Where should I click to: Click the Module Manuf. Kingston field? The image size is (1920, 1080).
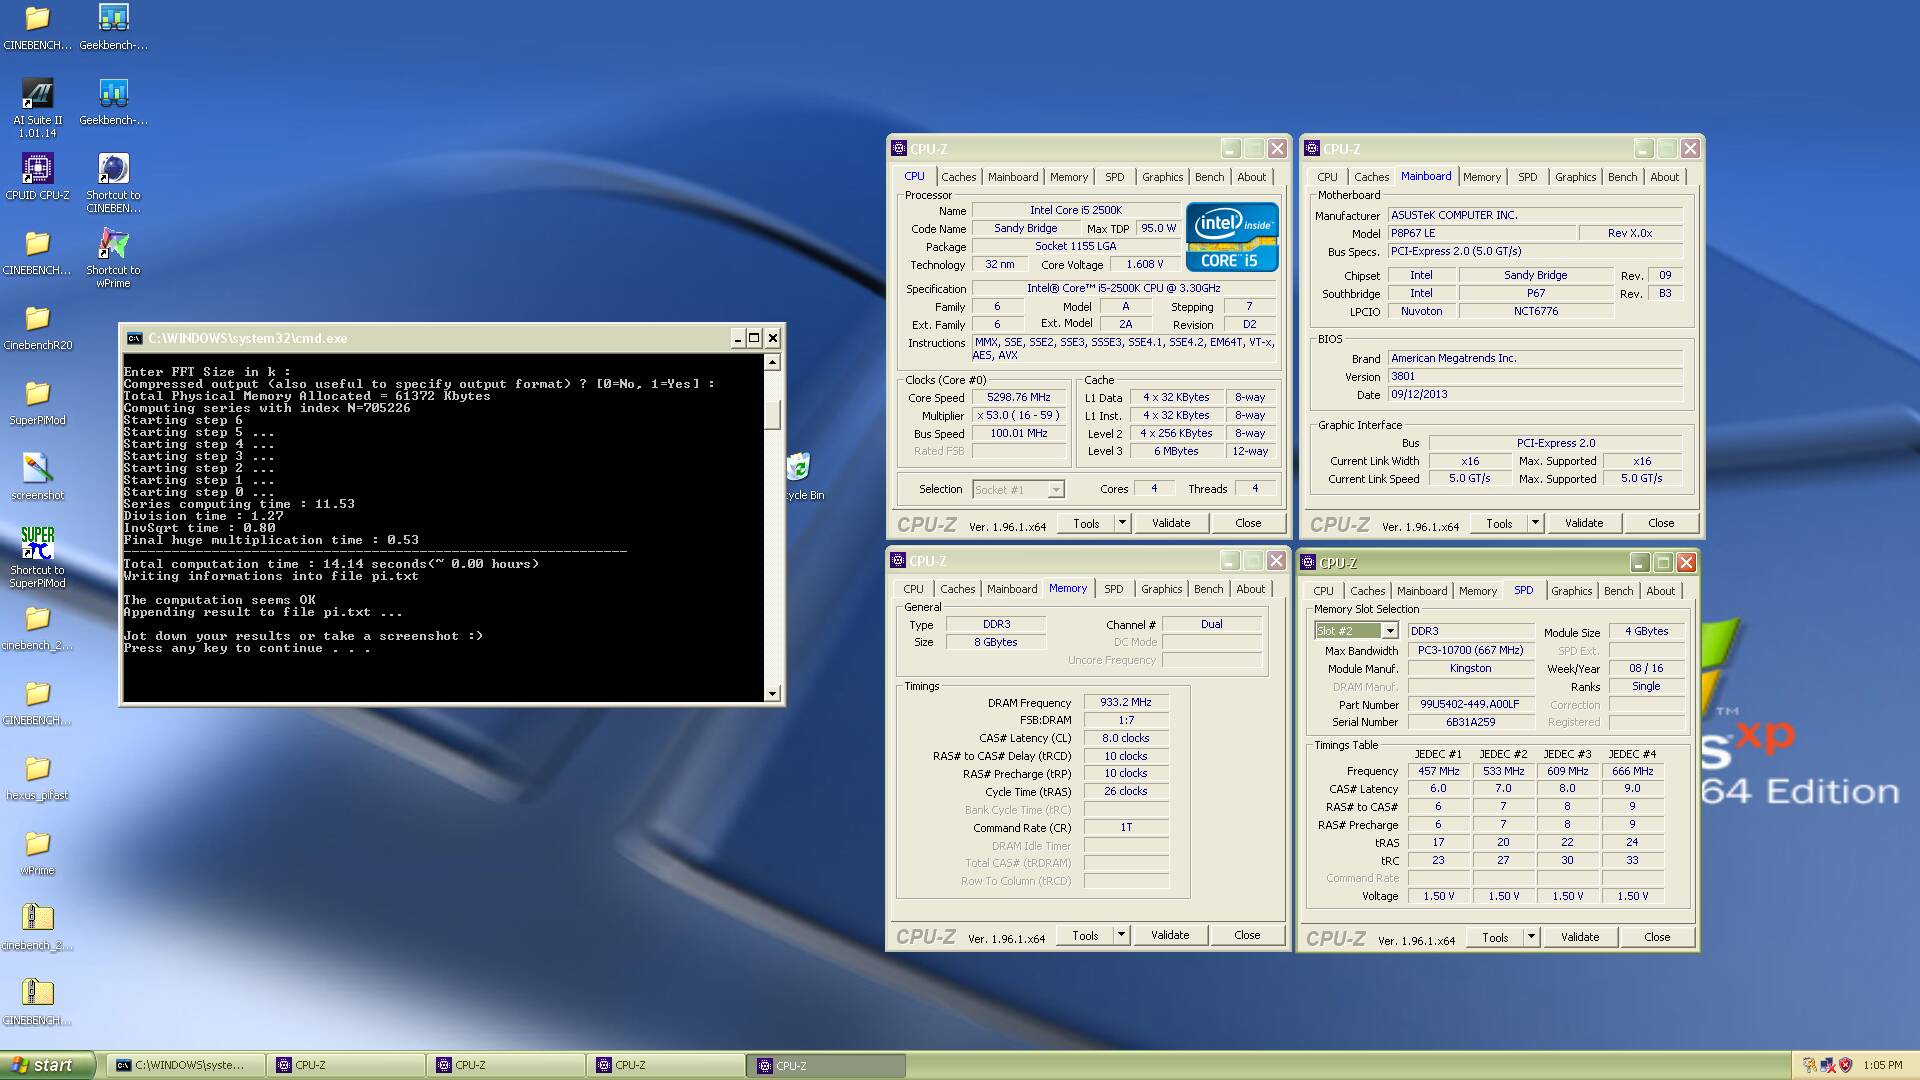point(1470,668)
